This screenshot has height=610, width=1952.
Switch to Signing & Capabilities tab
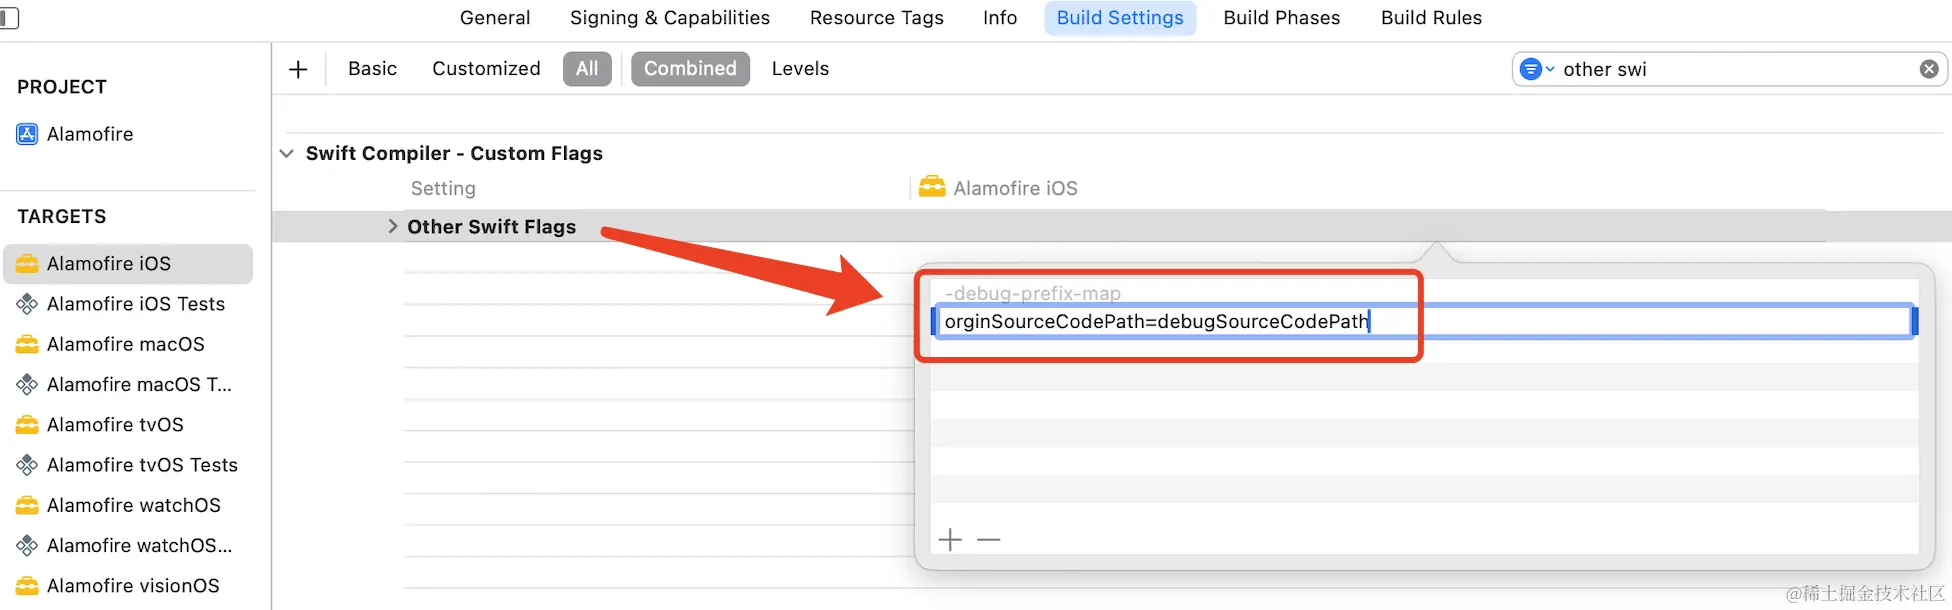[x=670, y=18]
